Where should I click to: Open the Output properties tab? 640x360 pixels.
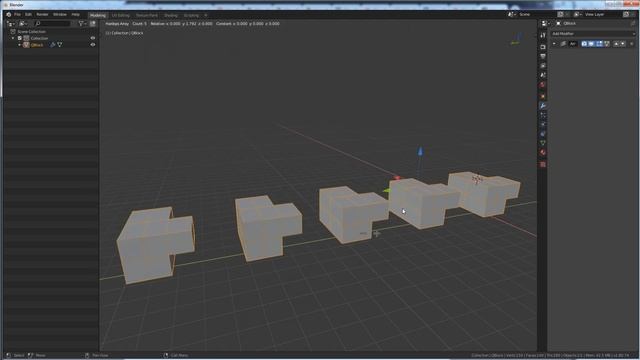(543, 56)
